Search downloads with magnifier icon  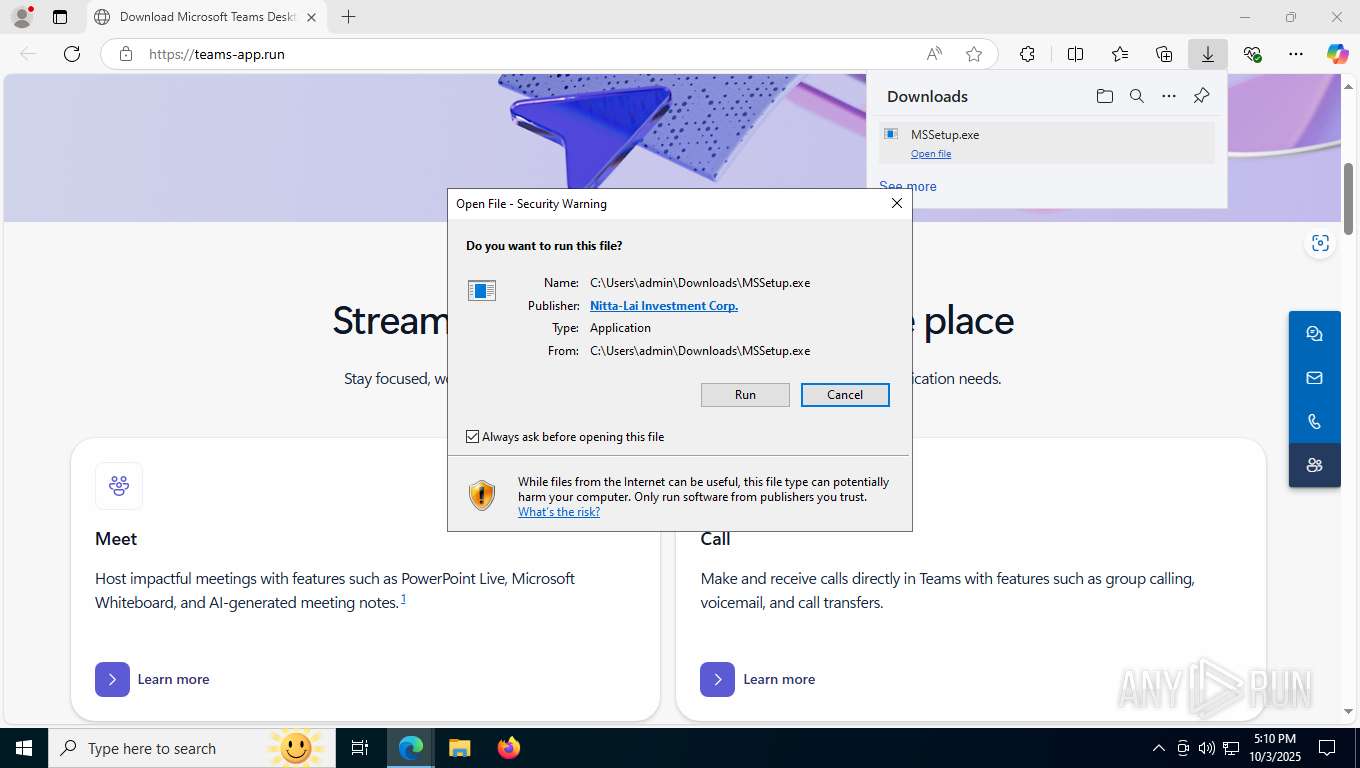pos(1137,96)
